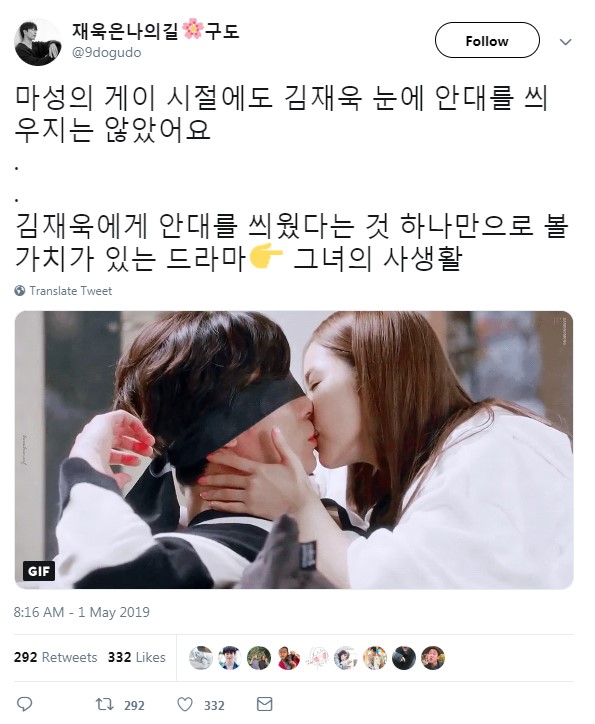Retweet using the retweet arrows icon
This screenshot has height=724, width=595.
104,704
